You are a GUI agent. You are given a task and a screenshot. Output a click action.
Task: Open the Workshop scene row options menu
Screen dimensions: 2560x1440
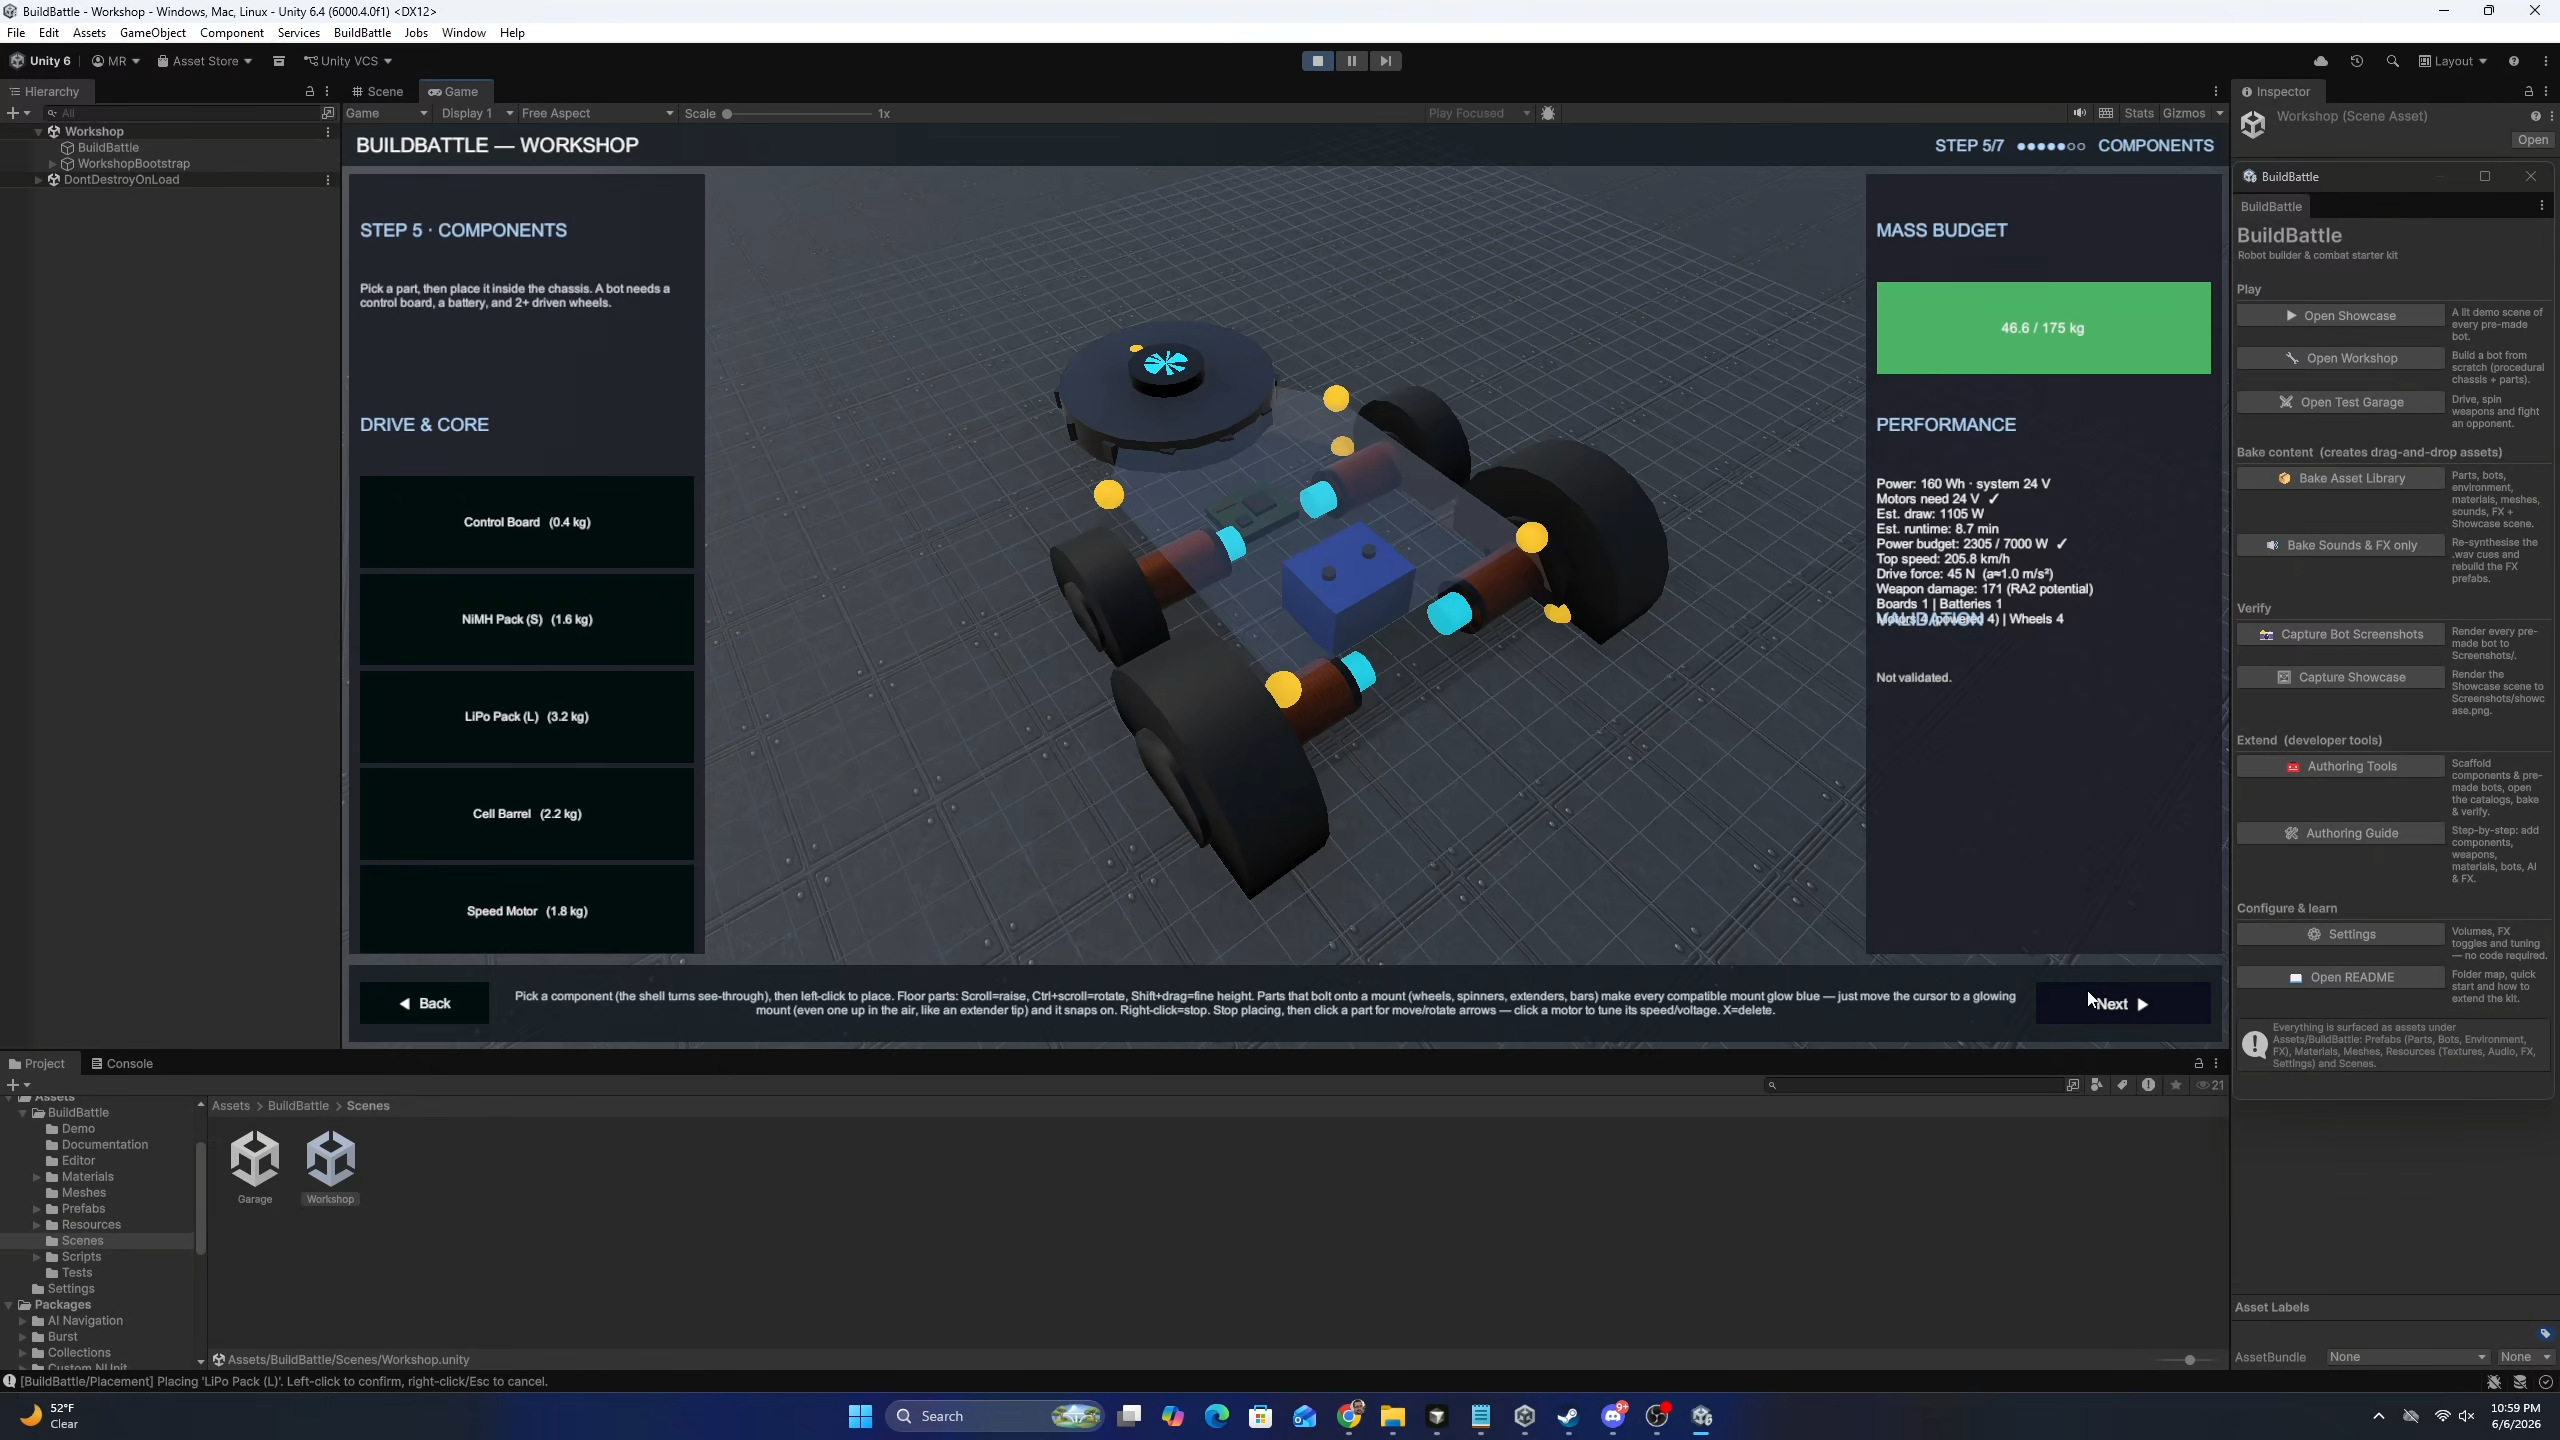(328, 131)
